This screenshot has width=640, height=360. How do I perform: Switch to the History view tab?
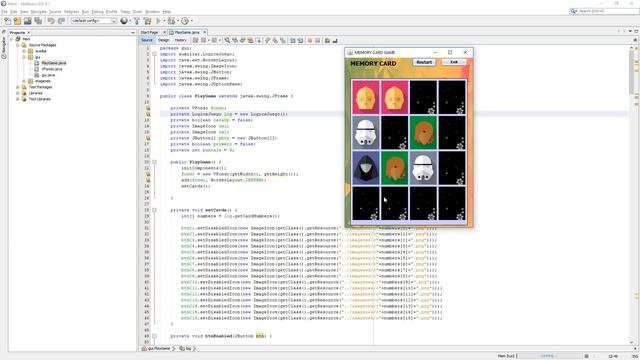point(180,40)
